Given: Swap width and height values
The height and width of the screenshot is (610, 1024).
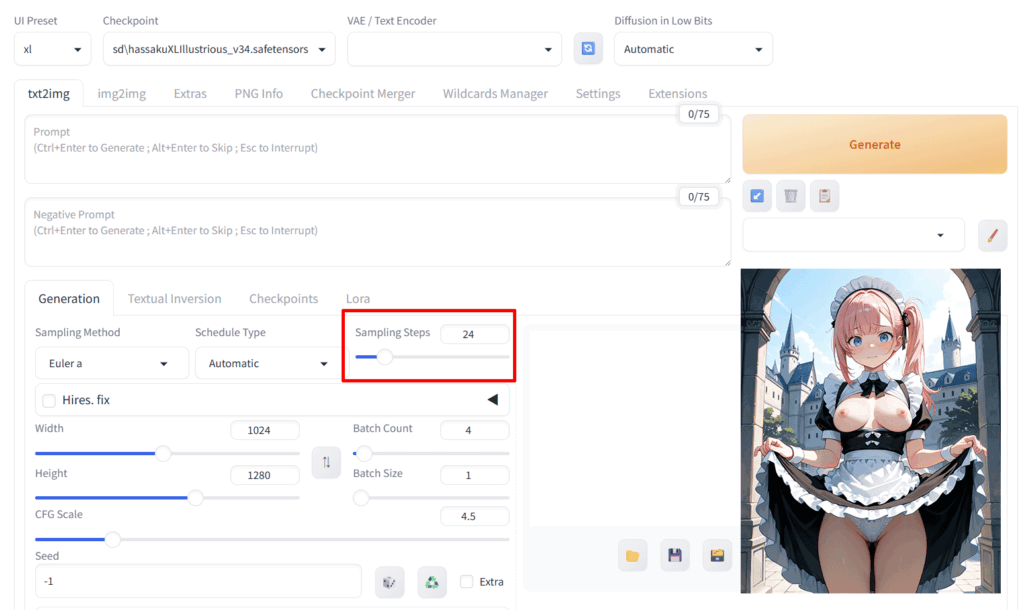Looking at the screenshot, I should [326, 463].
